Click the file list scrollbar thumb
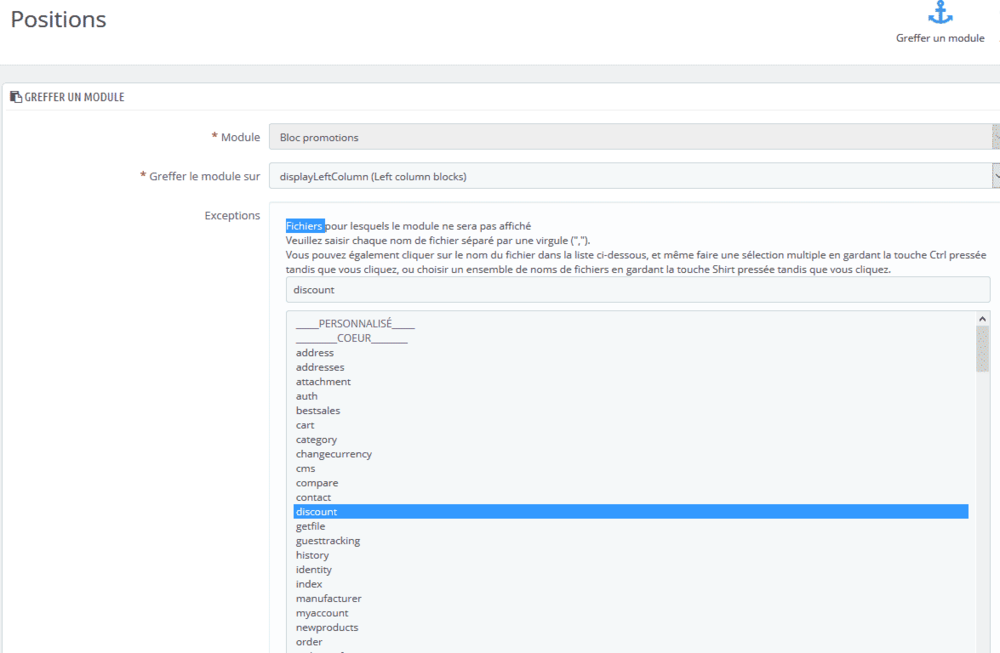 pyautogui.click(x=982, y=348)
